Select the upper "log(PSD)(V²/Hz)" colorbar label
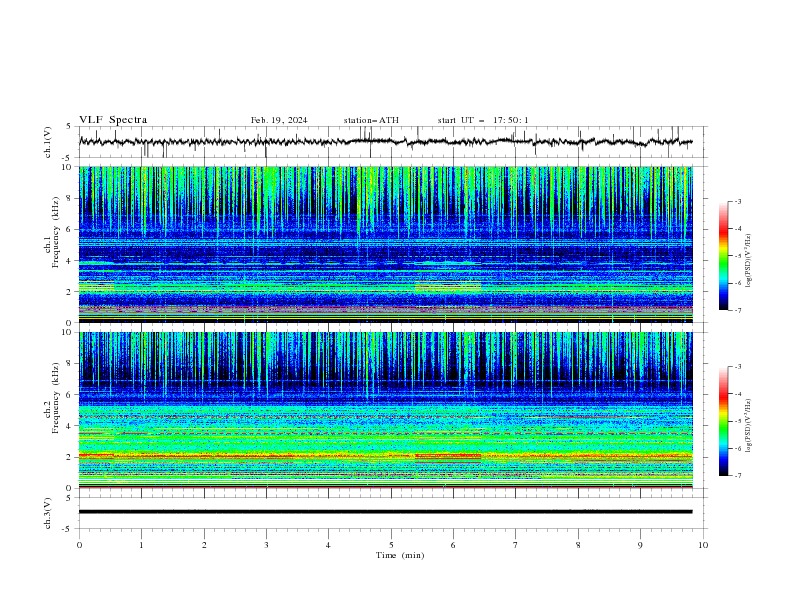This screenshot has width=792, height=612. pos(748,261)
